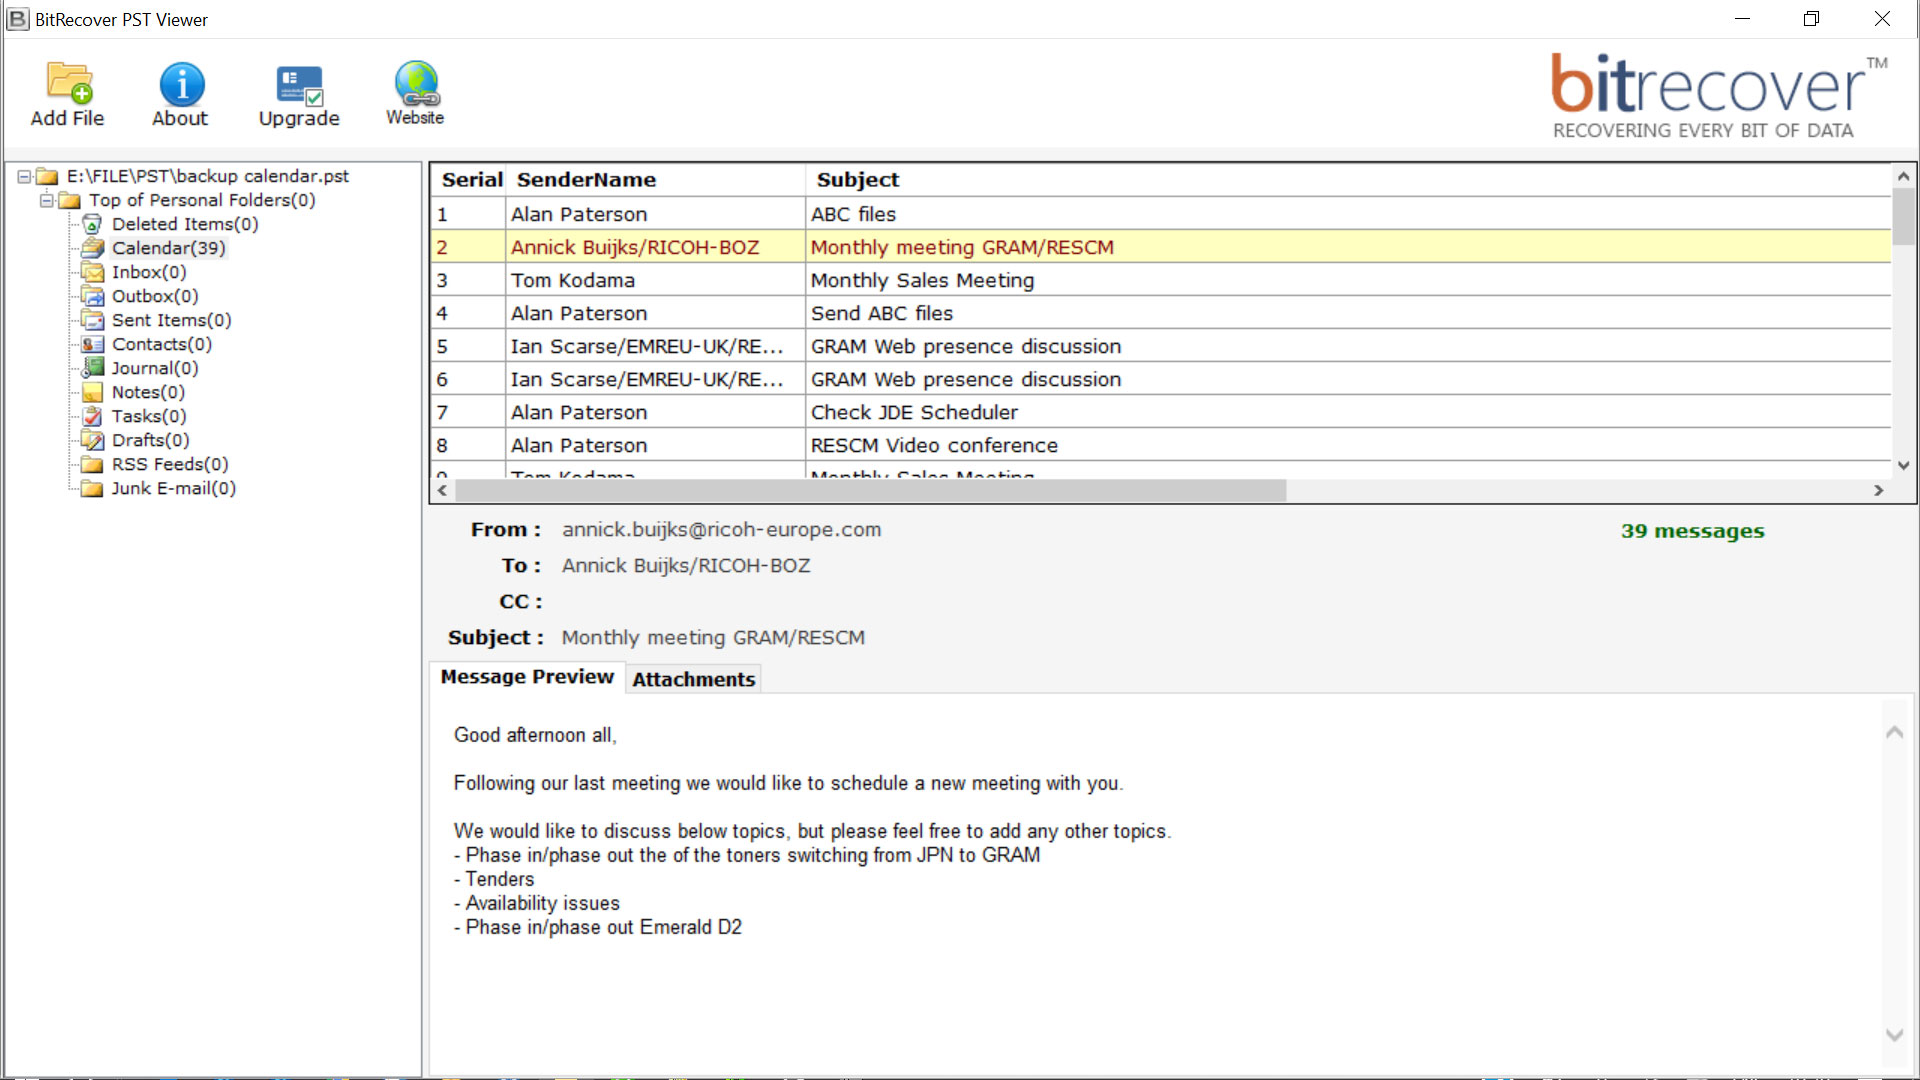Viewport: 1920px width, 1080px height.
Task: Open the Website globe icon
Action: tap(416, 84)
